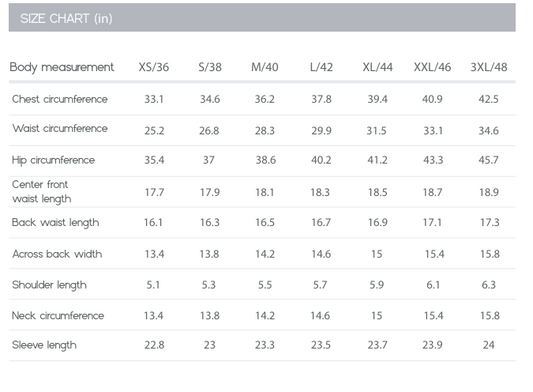Screen dimensions: 533x392
Task: Click the M/40 size column header
Action: [264, 67]
